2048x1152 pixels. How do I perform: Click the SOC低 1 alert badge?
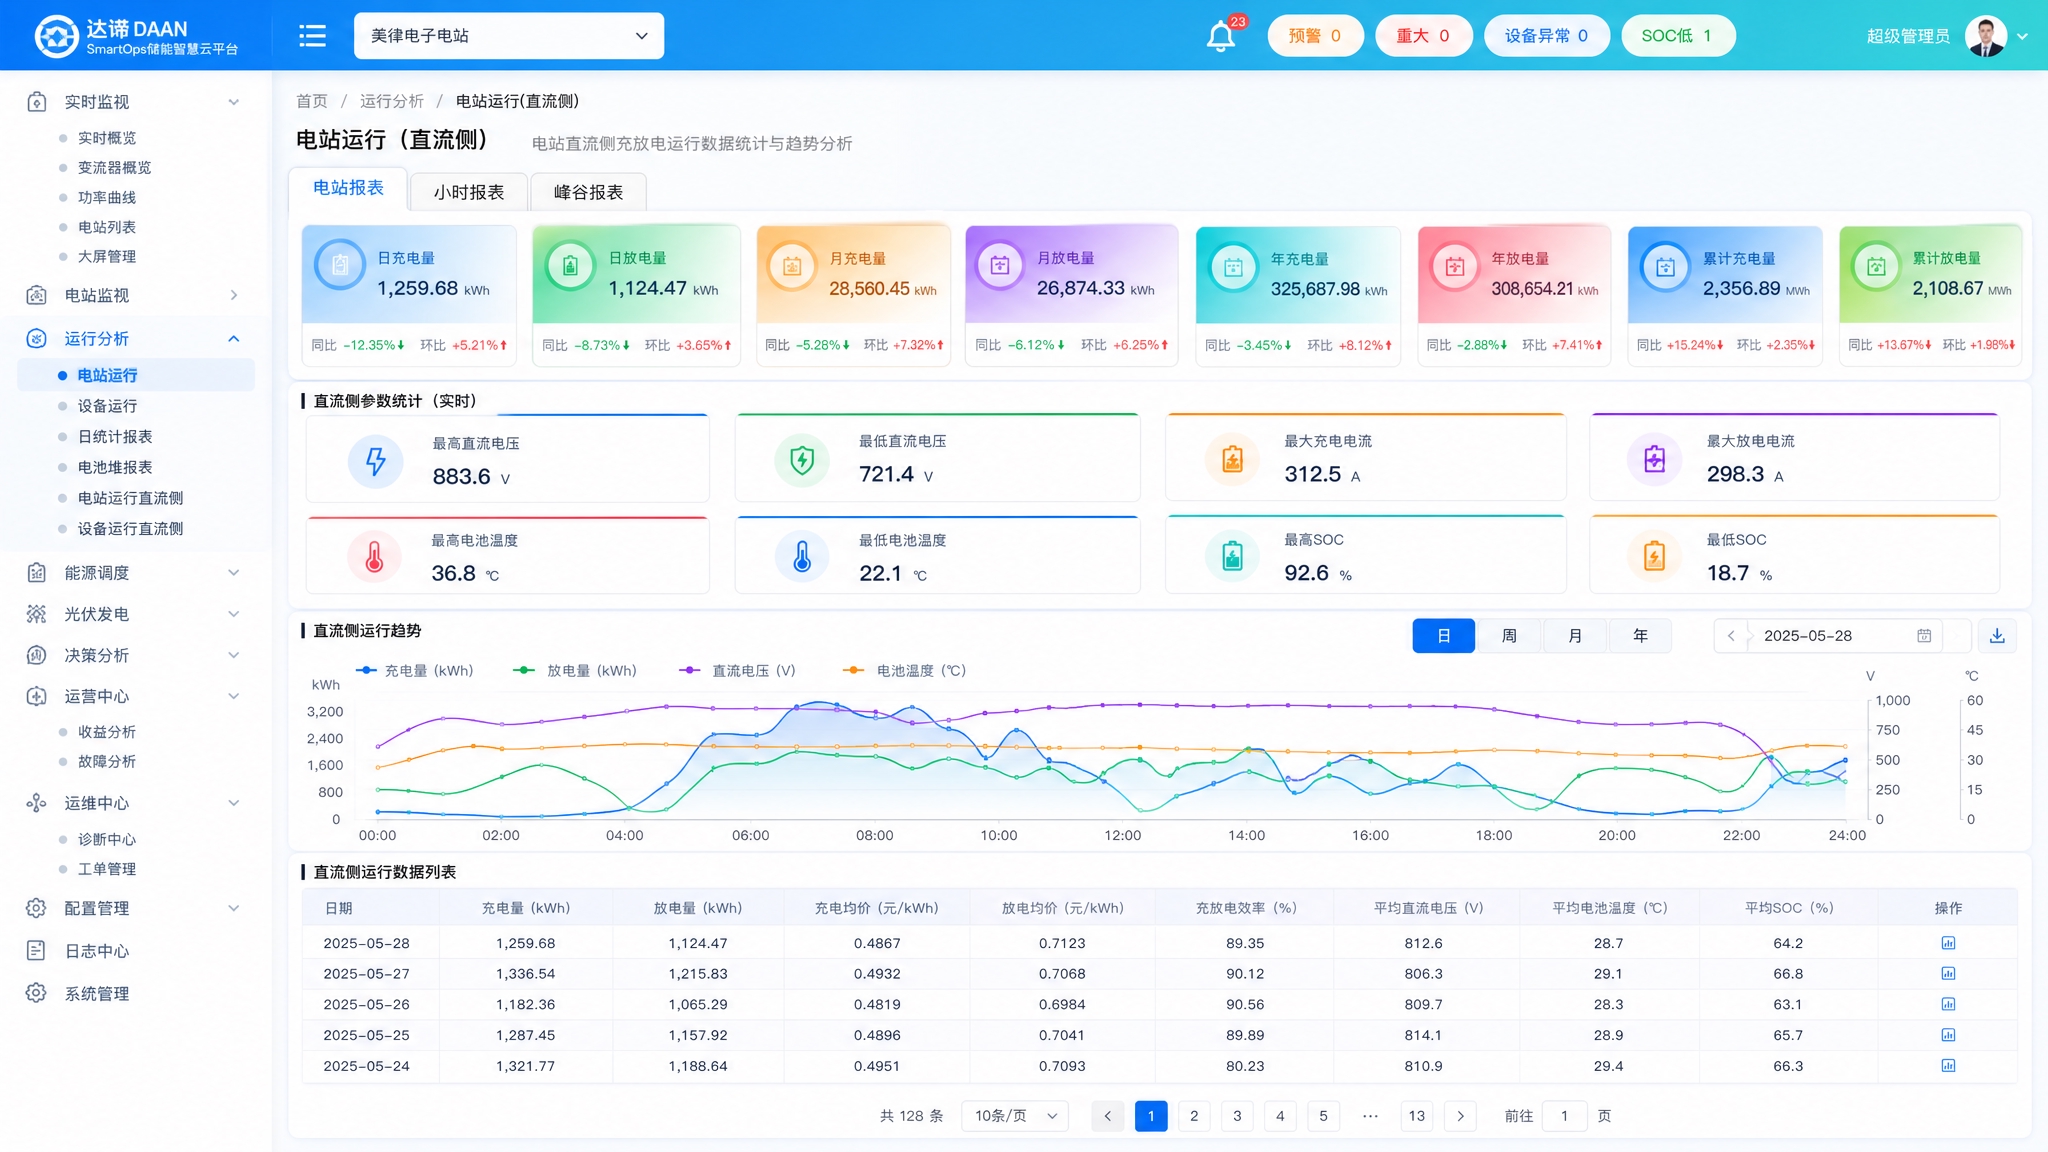point(1678,36)
